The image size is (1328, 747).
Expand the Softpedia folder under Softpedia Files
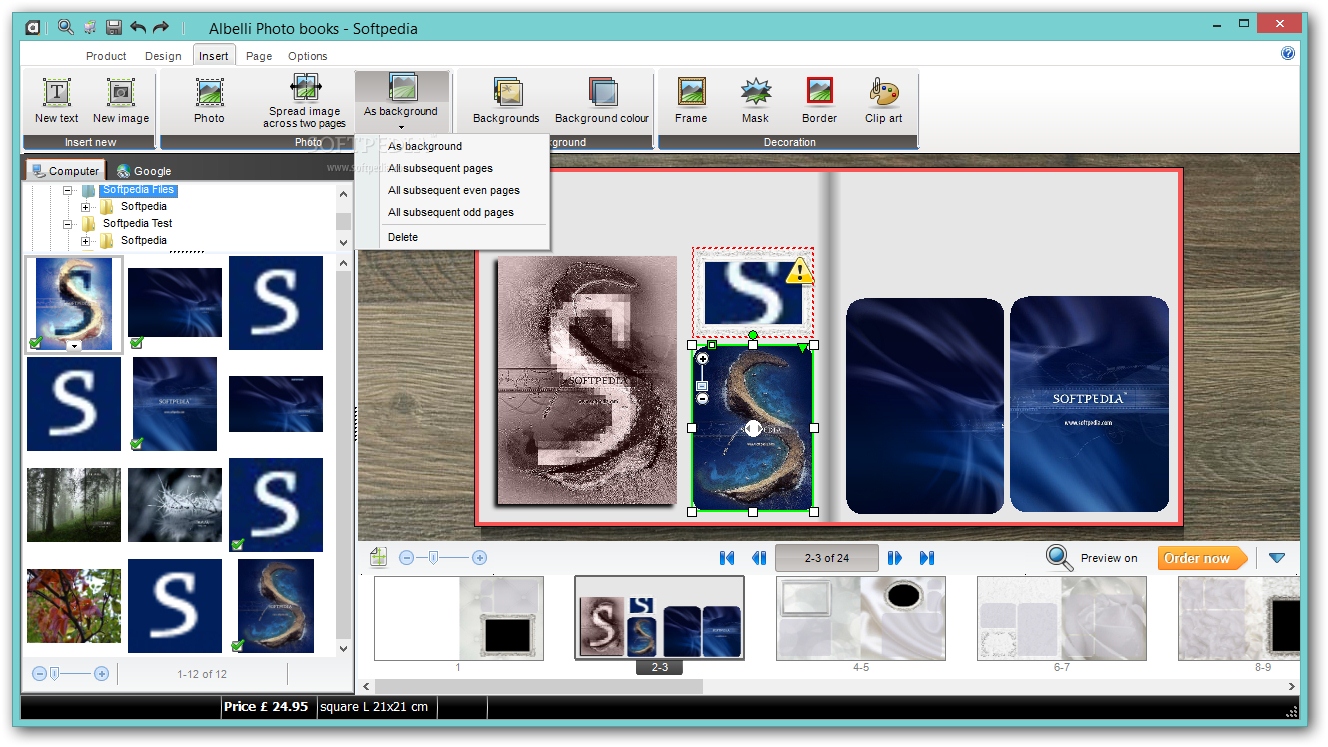[86, 207]
